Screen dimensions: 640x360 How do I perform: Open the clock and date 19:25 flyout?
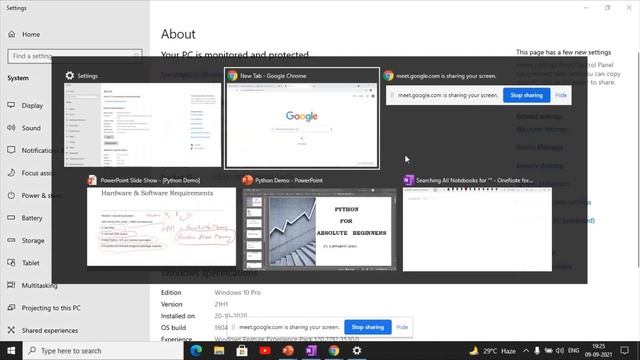[598, 351]
